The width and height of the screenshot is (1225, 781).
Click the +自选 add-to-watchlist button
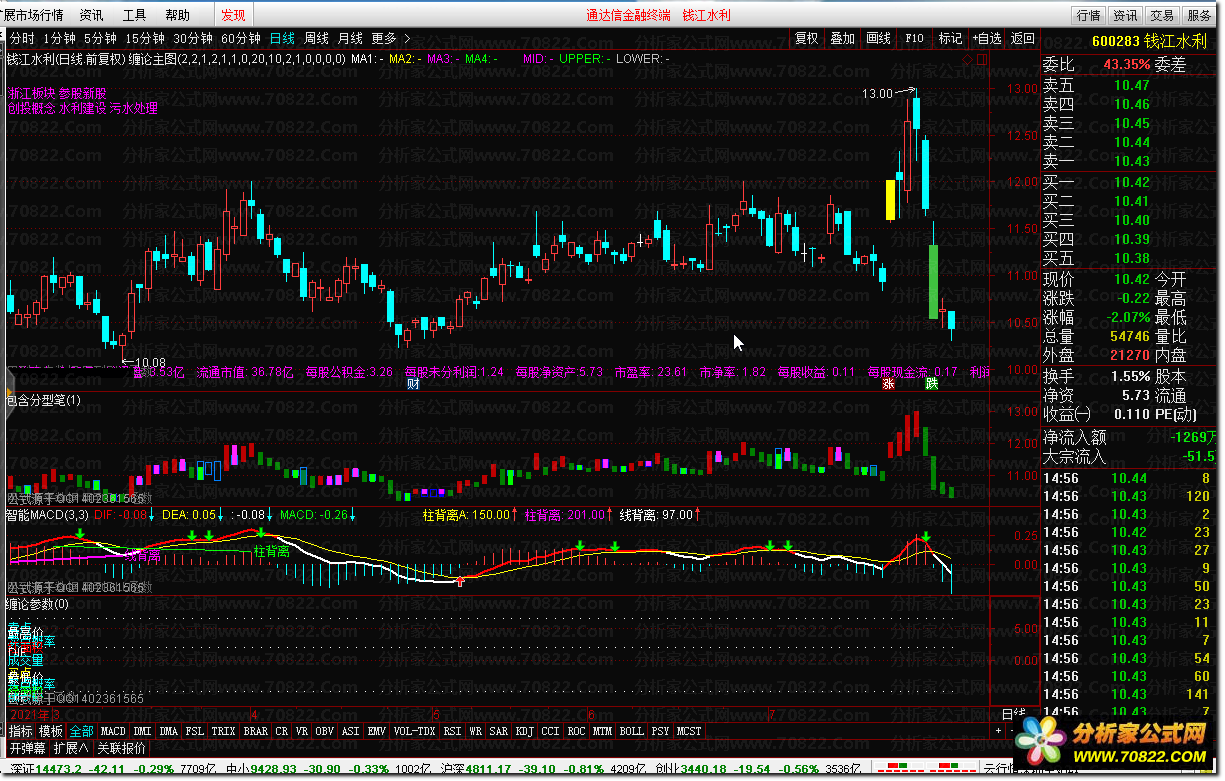point(985,38)
